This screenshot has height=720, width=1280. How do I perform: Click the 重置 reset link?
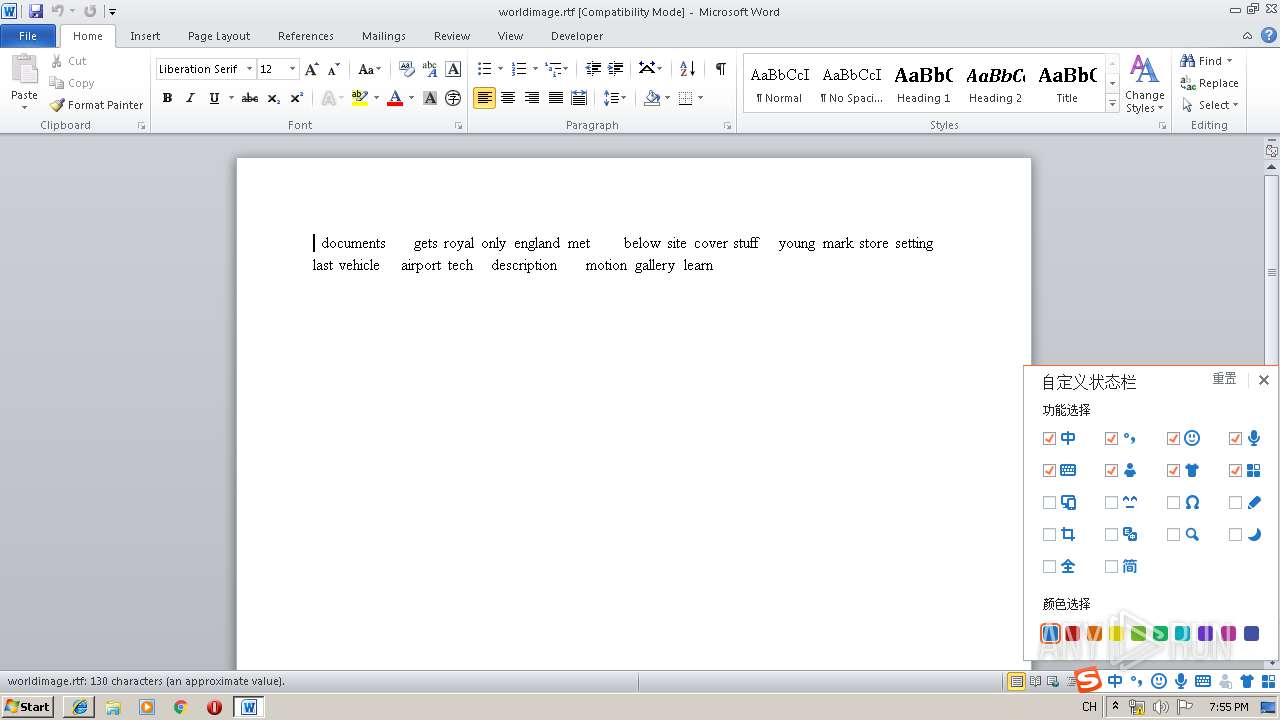(1224, 379)
